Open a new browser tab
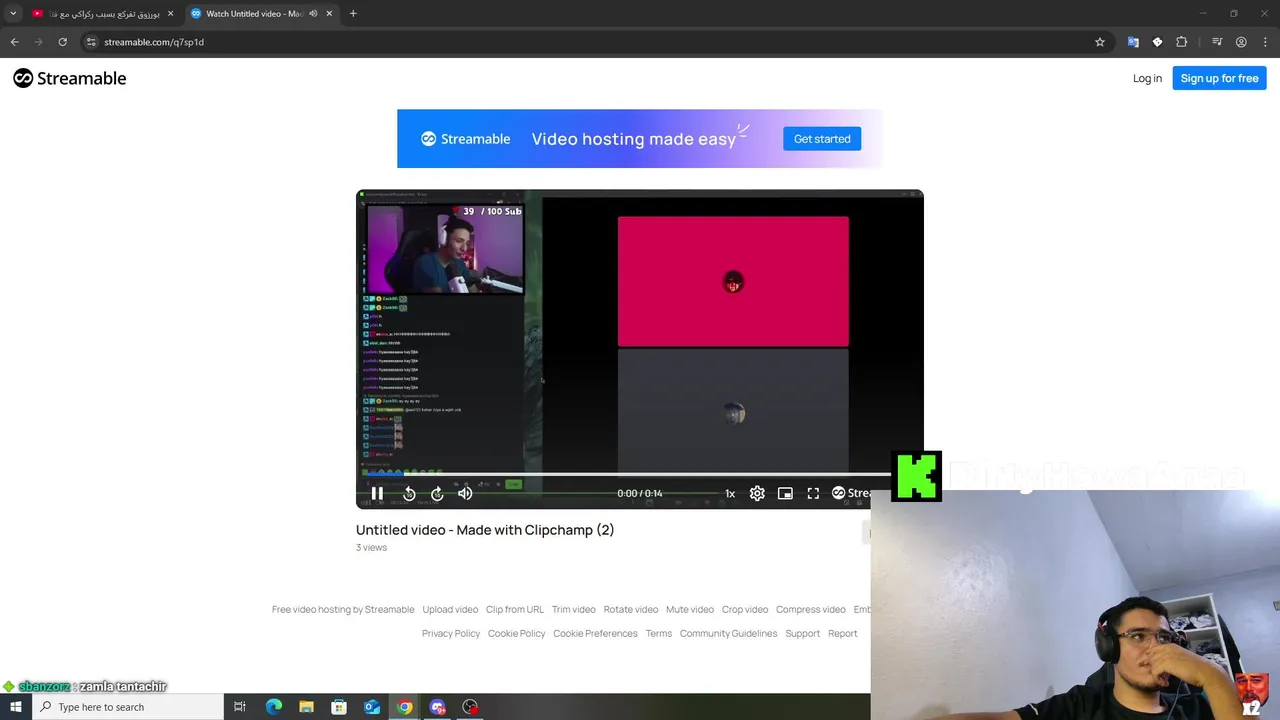The image size is (1280, 720). (x=353, y=14)
